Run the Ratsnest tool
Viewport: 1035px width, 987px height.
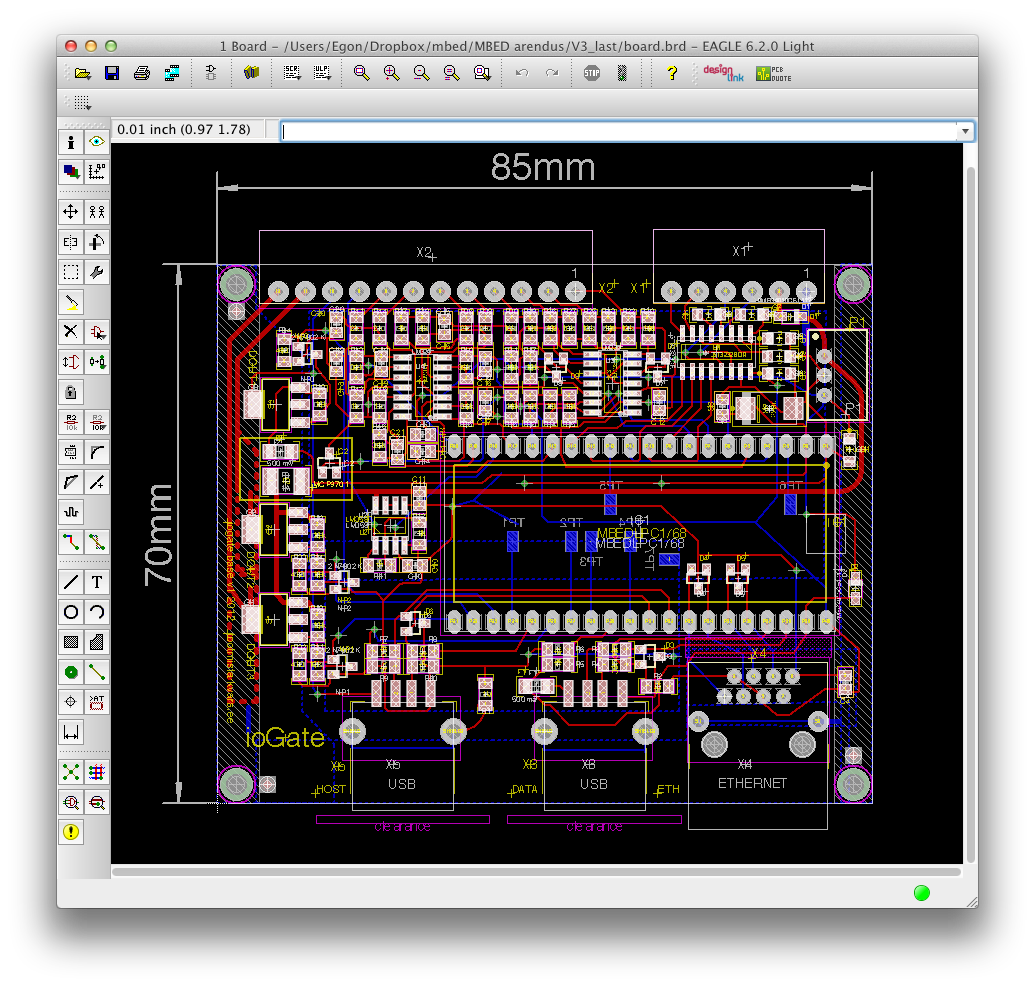pos(71,771)
